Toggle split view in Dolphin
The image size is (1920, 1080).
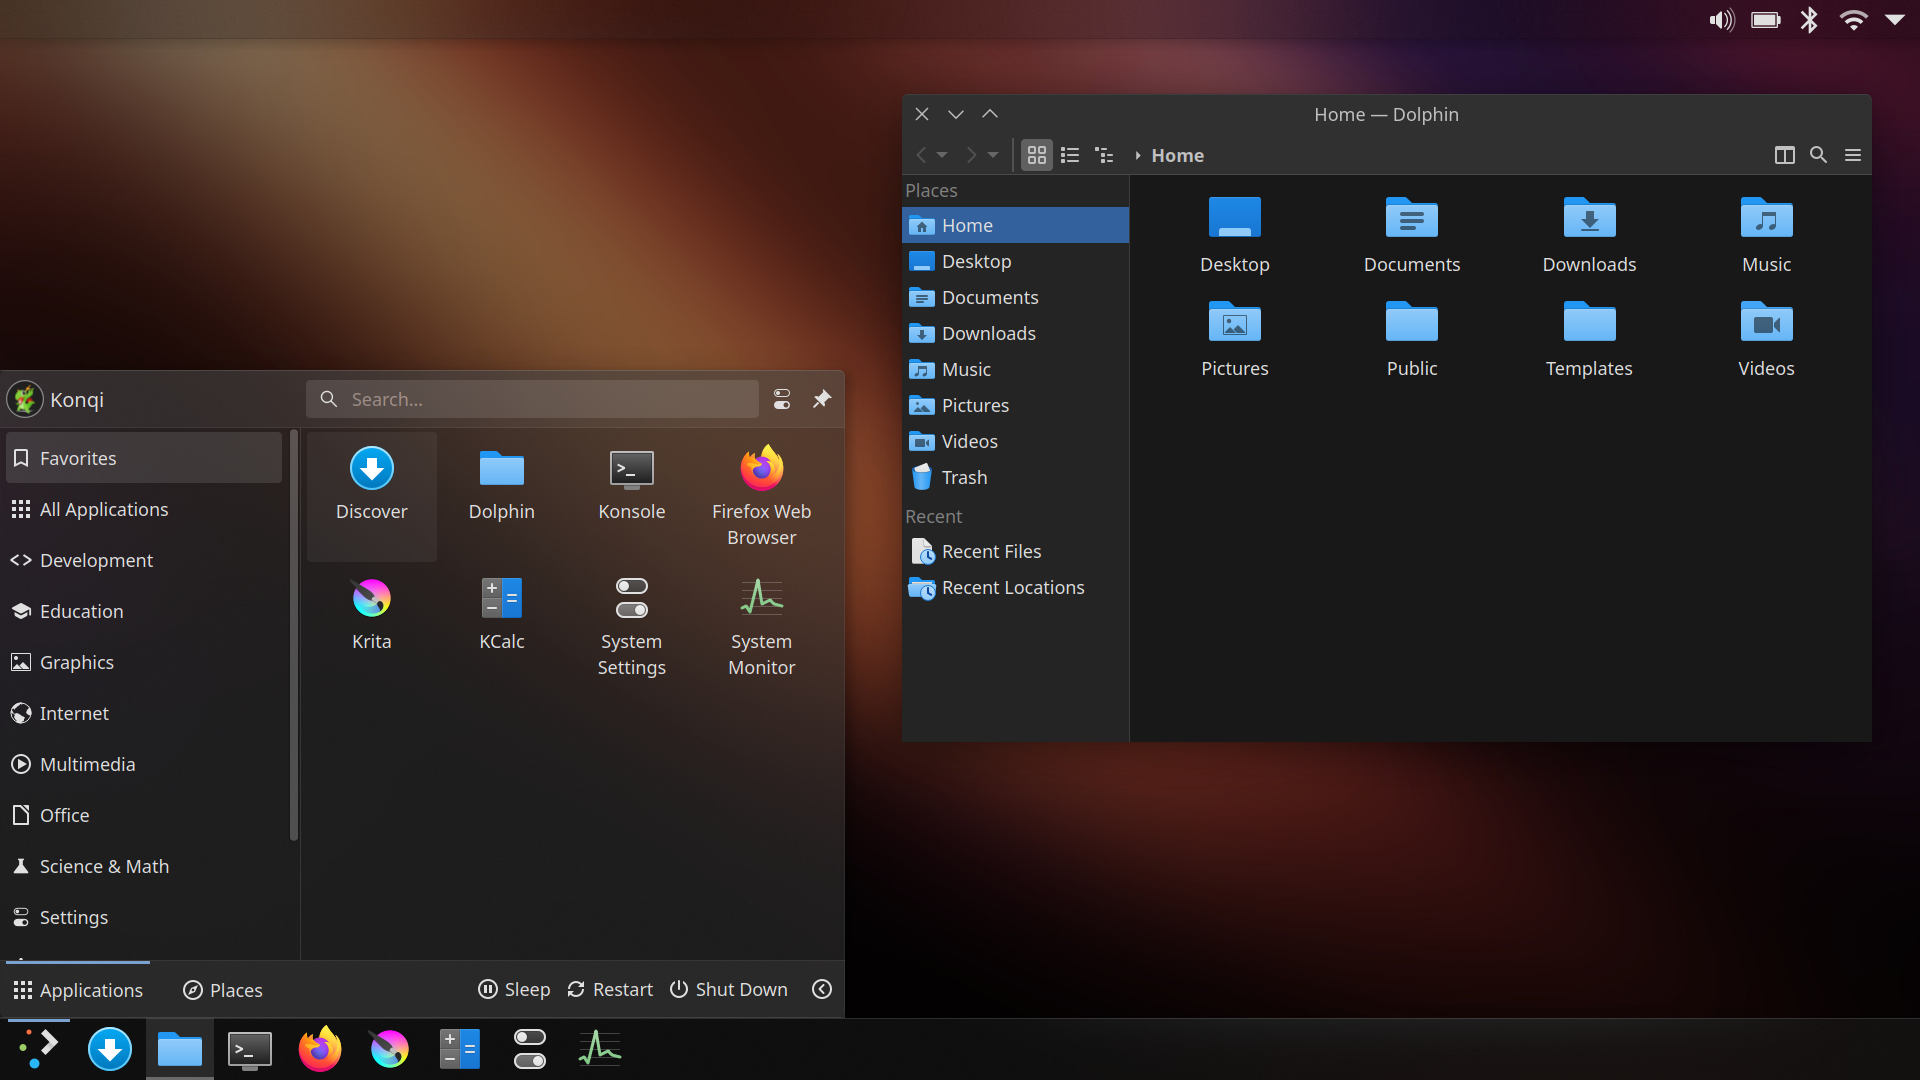[1785, 155]
